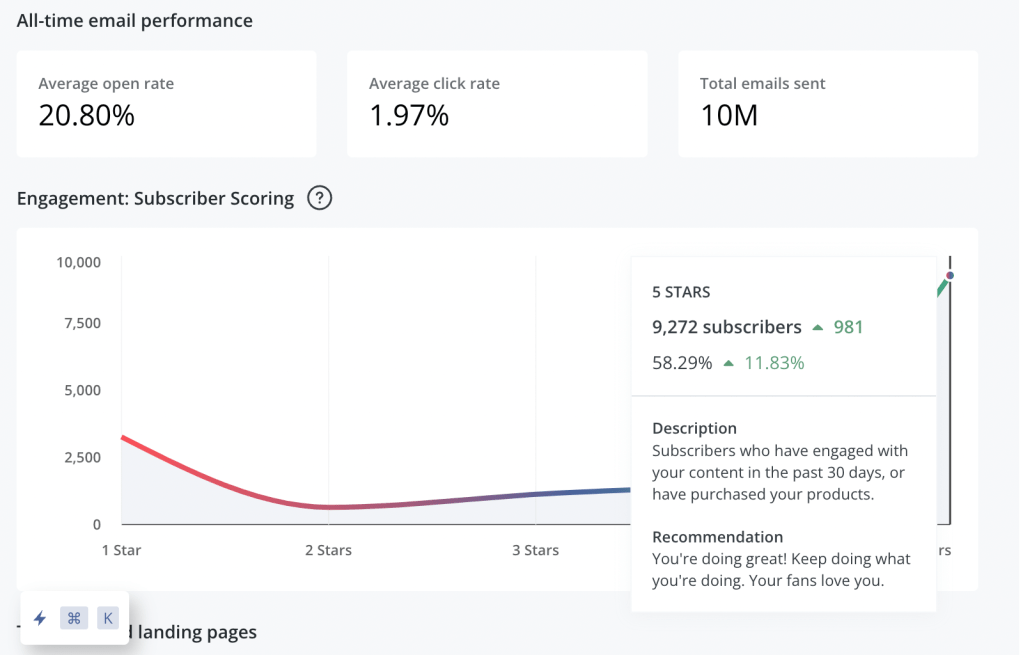Click the green up arrow beside 981
The height and width of the screenshot is (655, 1023).
pyautogui.click(x=818, y=327)
